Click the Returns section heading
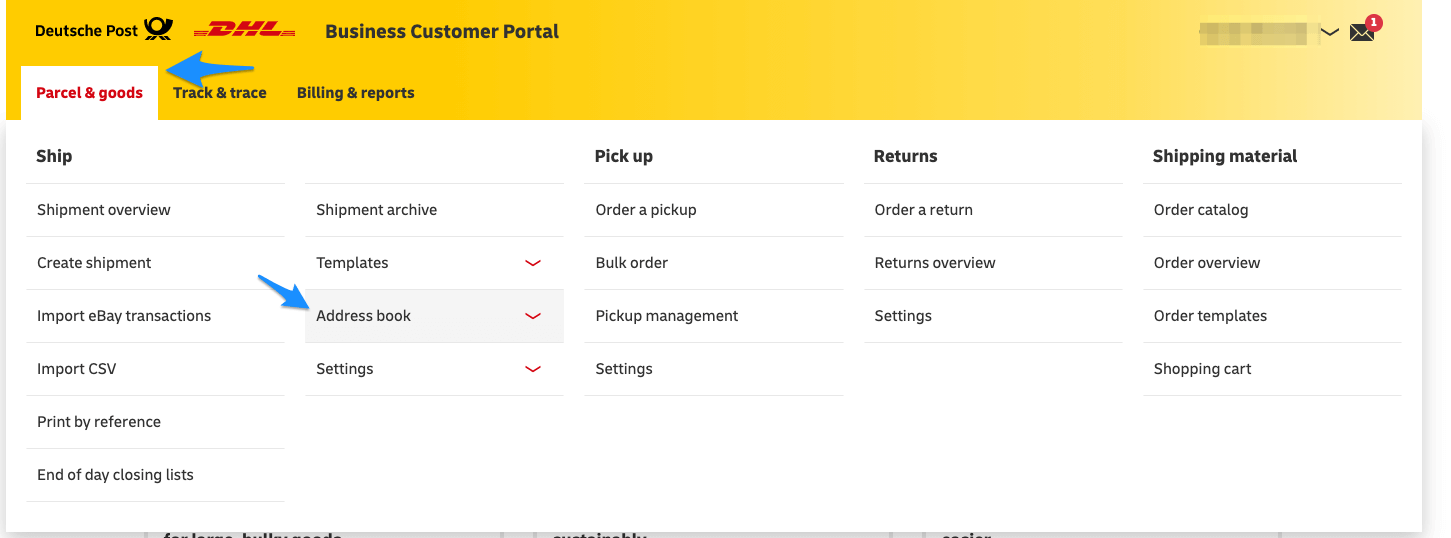 [x=905, y=156]
